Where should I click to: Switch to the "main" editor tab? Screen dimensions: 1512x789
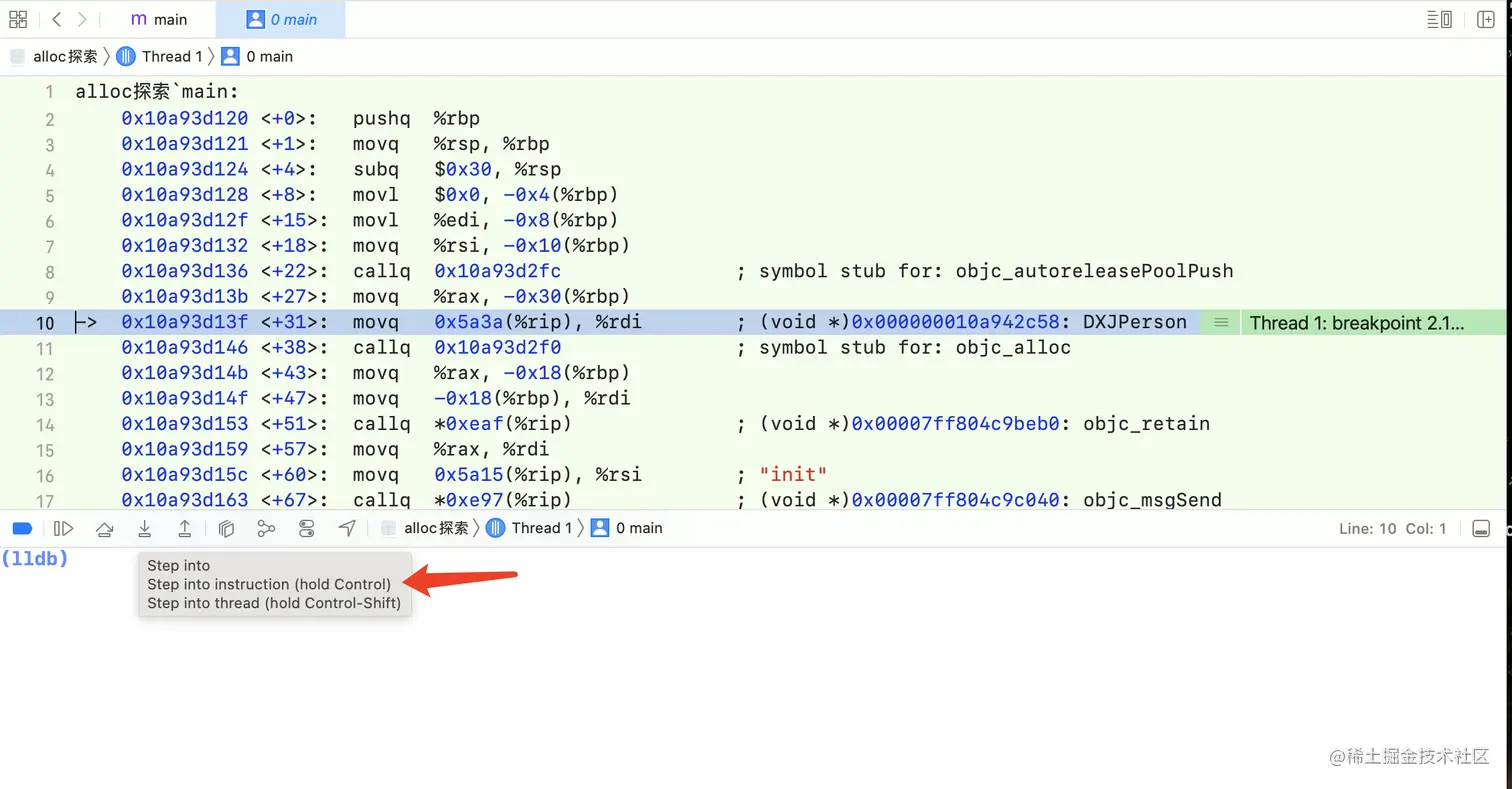click(159, 19)
